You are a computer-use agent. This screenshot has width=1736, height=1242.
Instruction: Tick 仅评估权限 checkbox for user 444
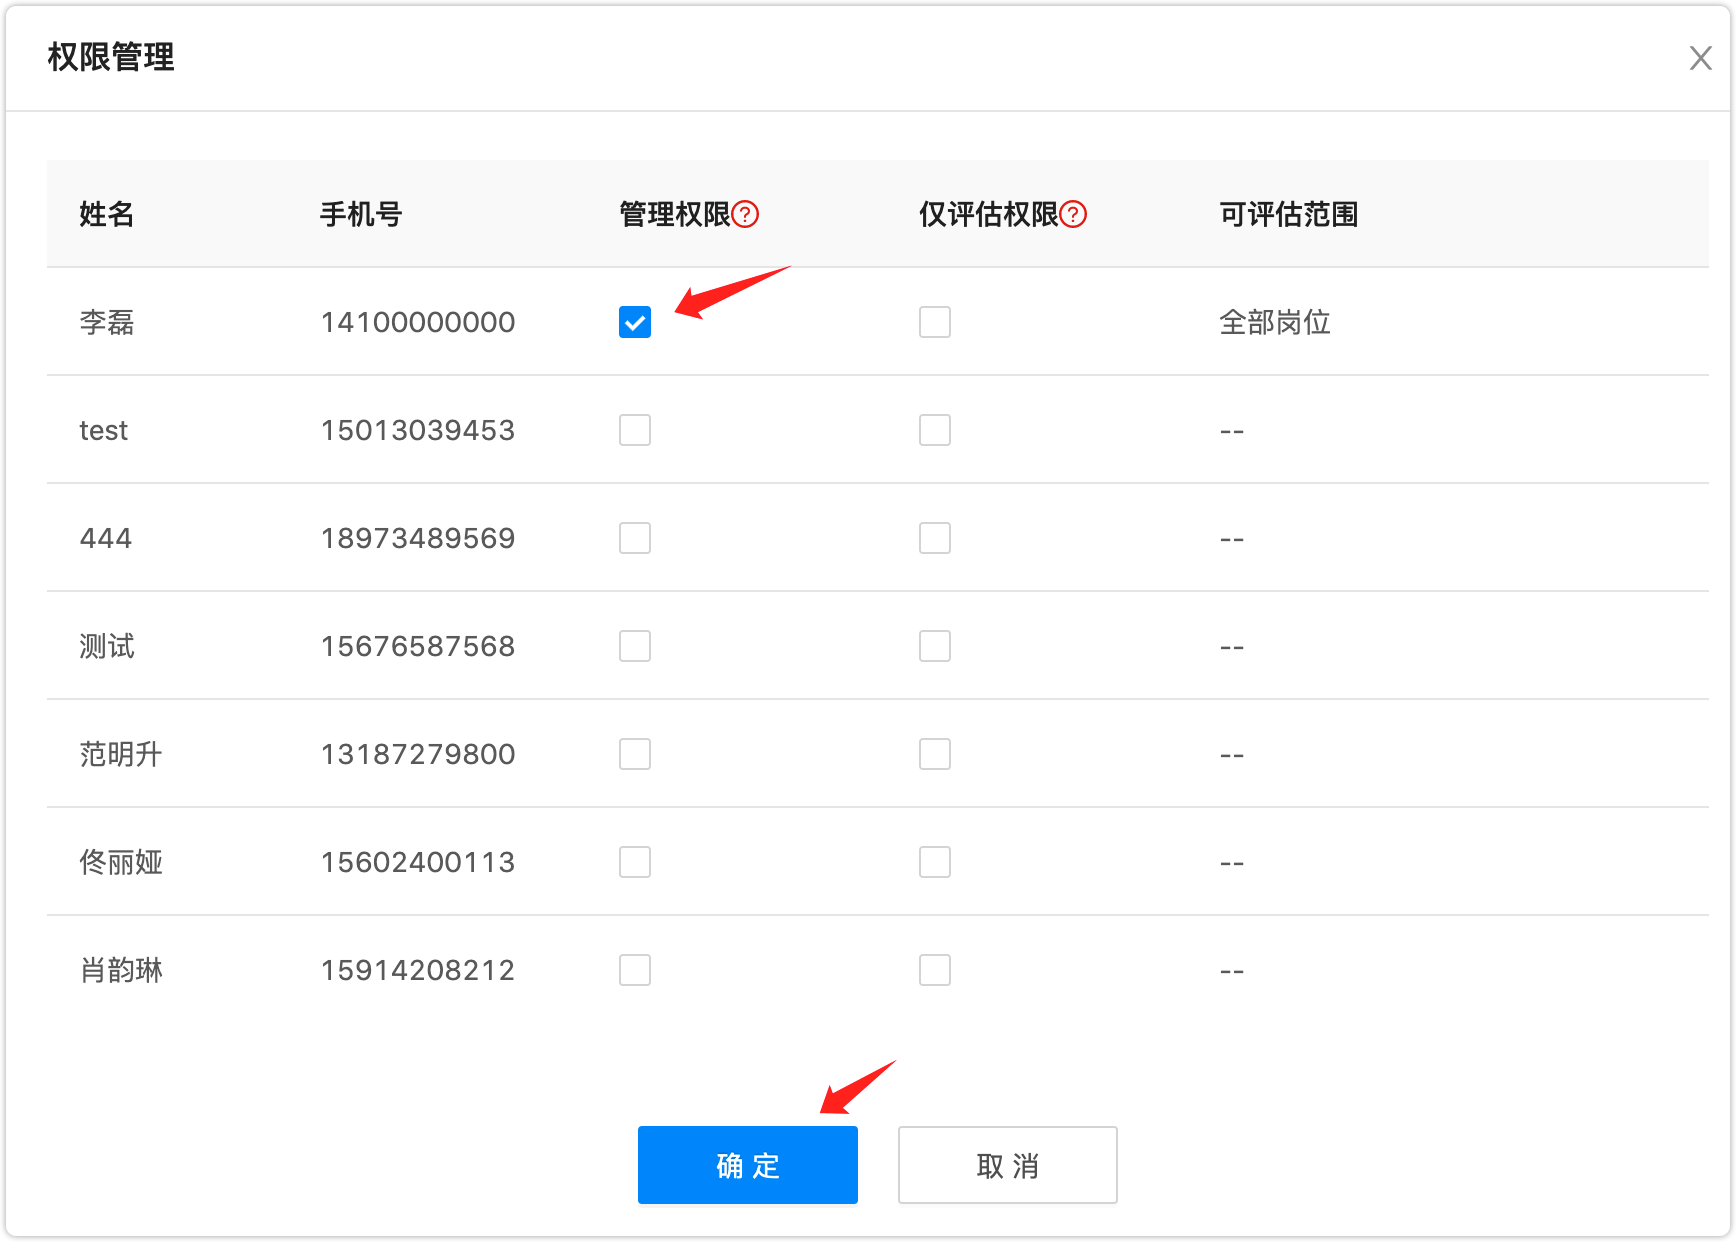point(935,538)
